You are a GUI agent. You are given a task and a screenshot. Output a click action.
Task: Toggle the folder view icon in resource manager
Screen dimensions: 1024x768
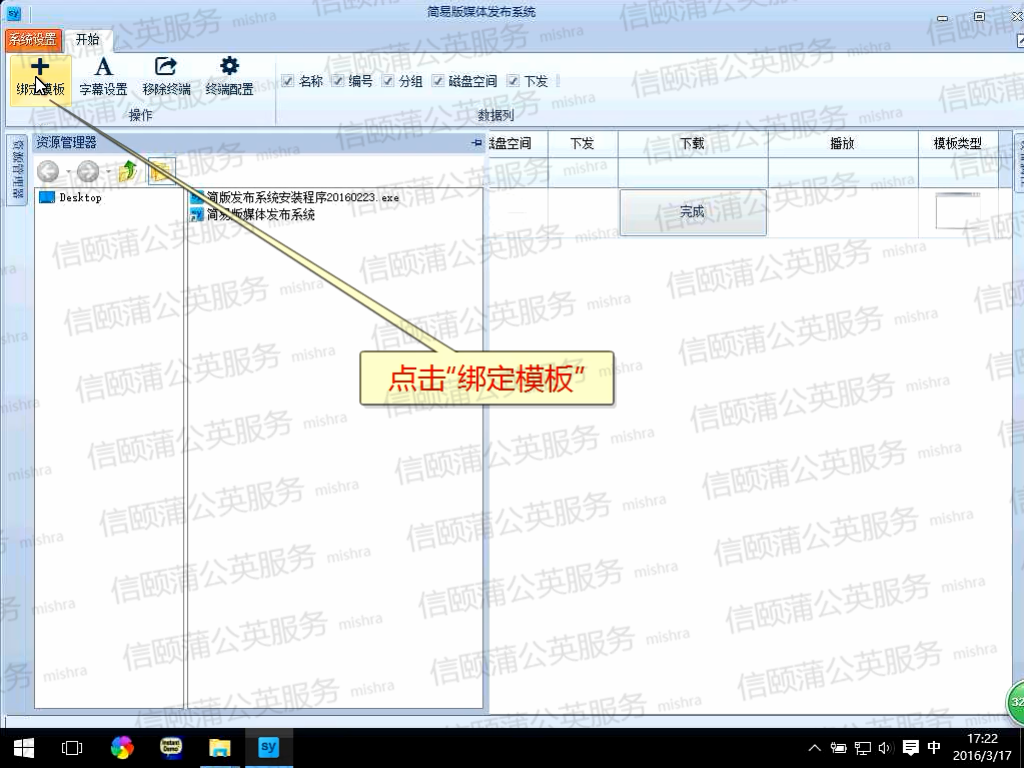(162, 172)
